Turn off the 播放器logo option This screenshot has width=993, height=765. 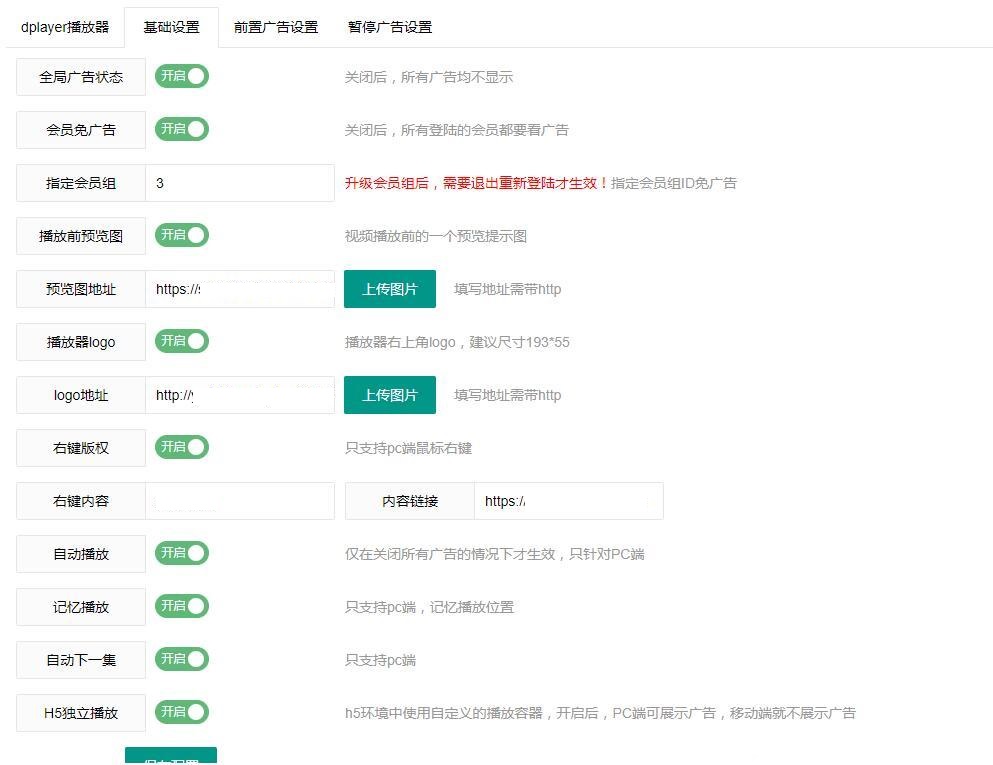click(181, 341)
